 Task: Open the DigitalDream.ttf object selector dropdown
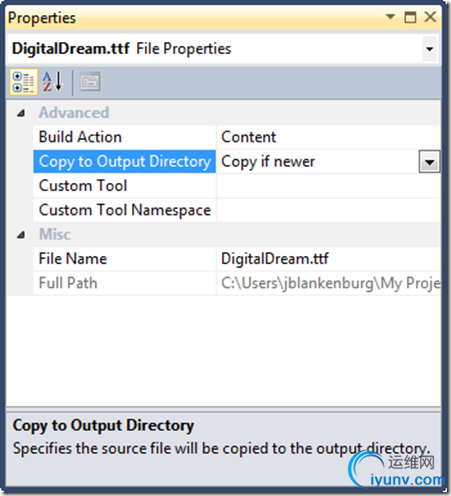tap(429, 49)
